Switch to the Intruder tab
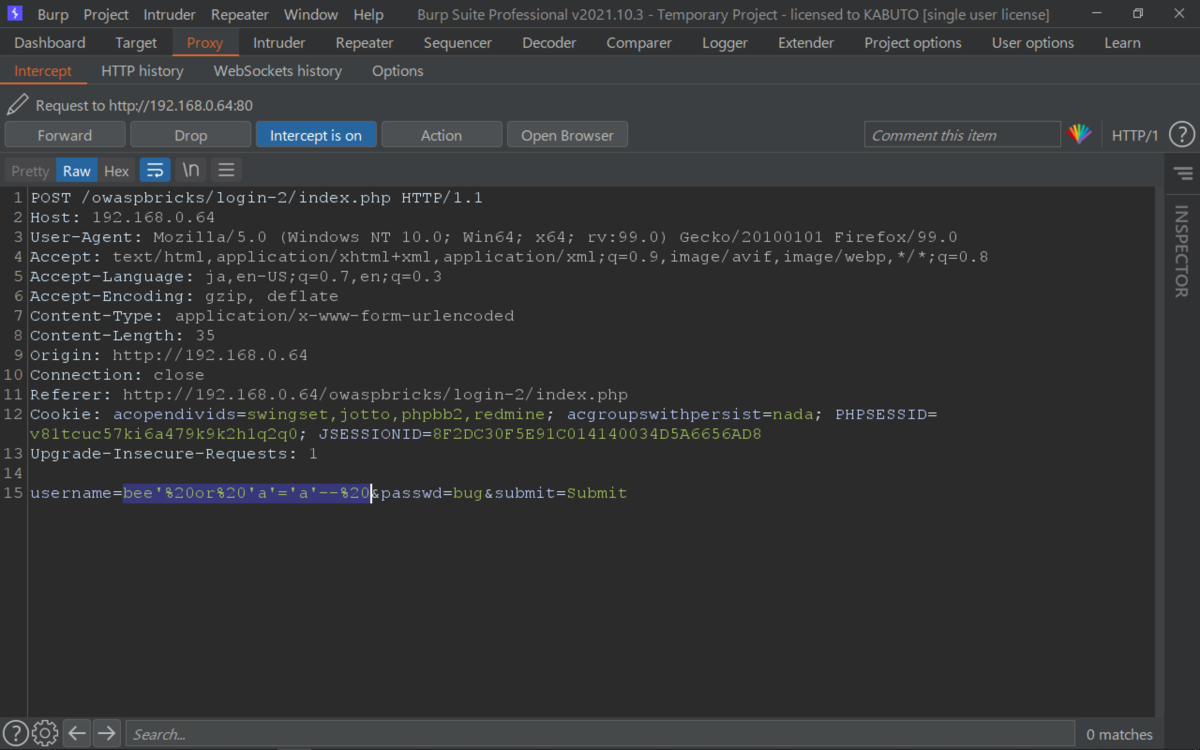 click(x=279, y=43)
